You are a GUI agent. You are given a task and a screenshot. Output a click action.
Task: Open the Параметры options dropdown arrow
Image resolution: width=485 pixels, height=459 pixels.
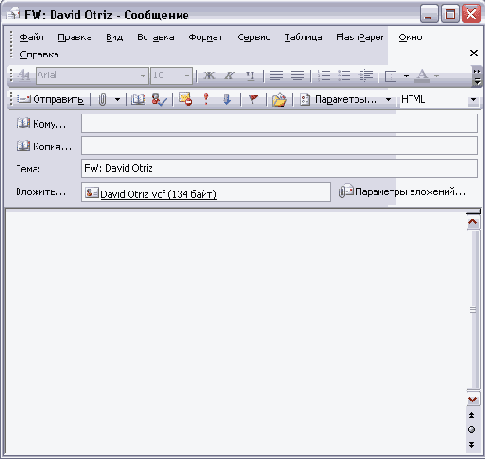(388, 99)
